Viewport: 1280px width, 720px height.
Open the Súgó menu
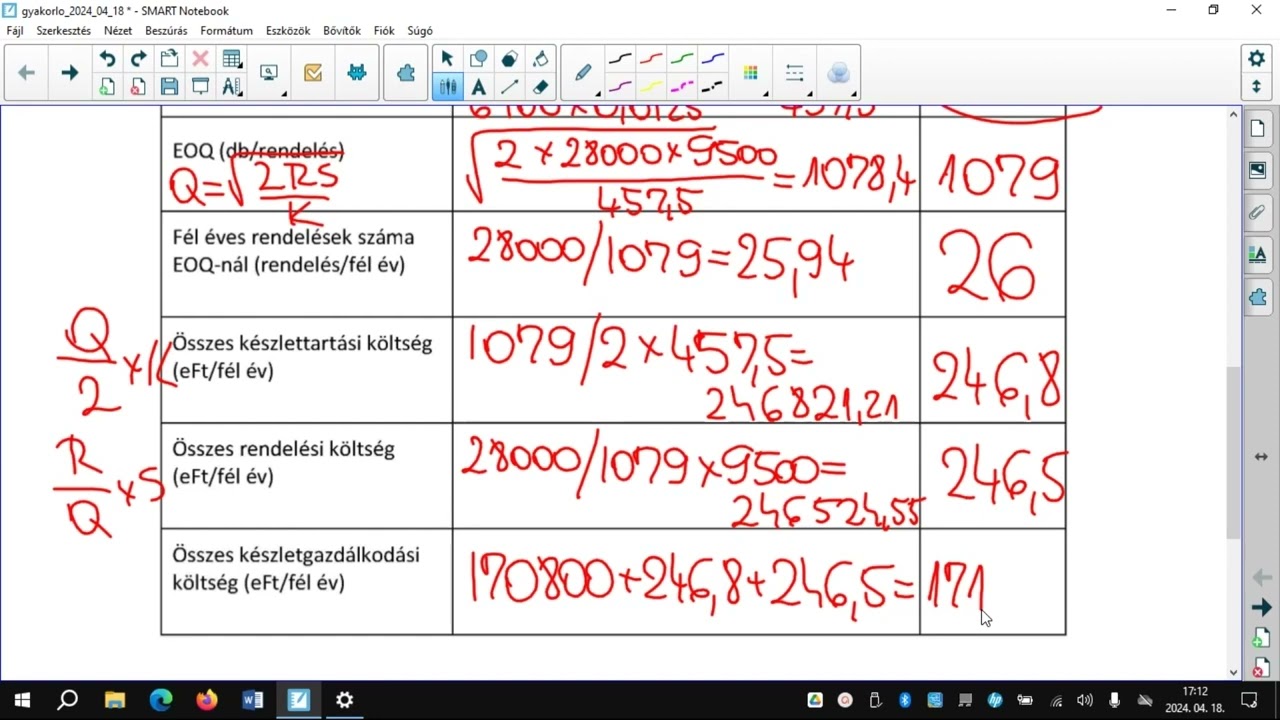click(420, 31)
